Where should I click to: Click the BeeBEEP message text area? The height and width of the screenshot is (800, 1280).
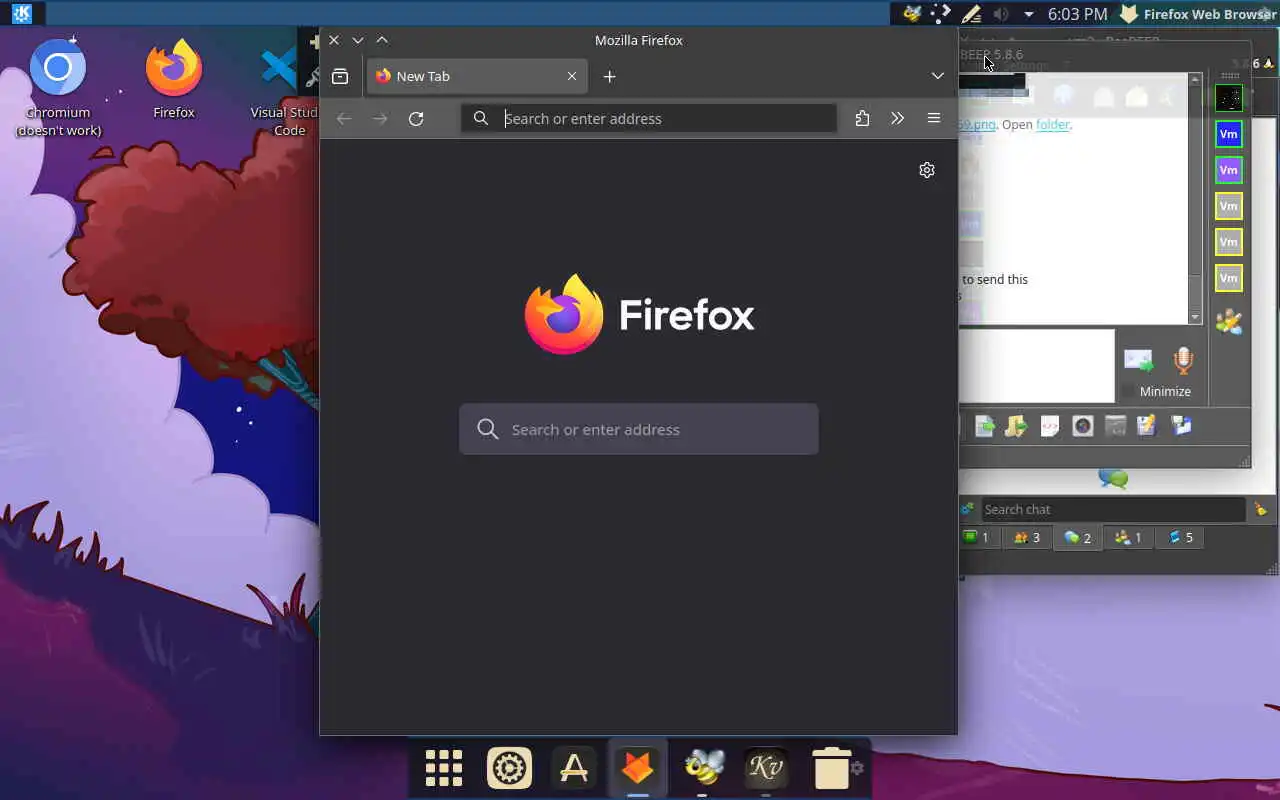pyautogui.click(x=1036, y=366)
